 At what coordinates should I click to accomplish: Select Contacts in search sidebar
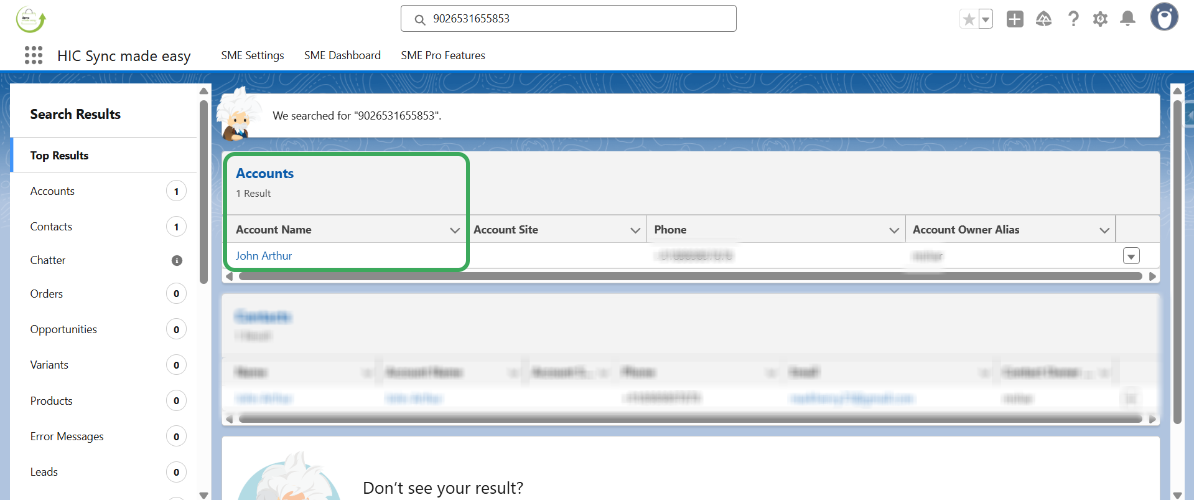[x=104, y=227]
